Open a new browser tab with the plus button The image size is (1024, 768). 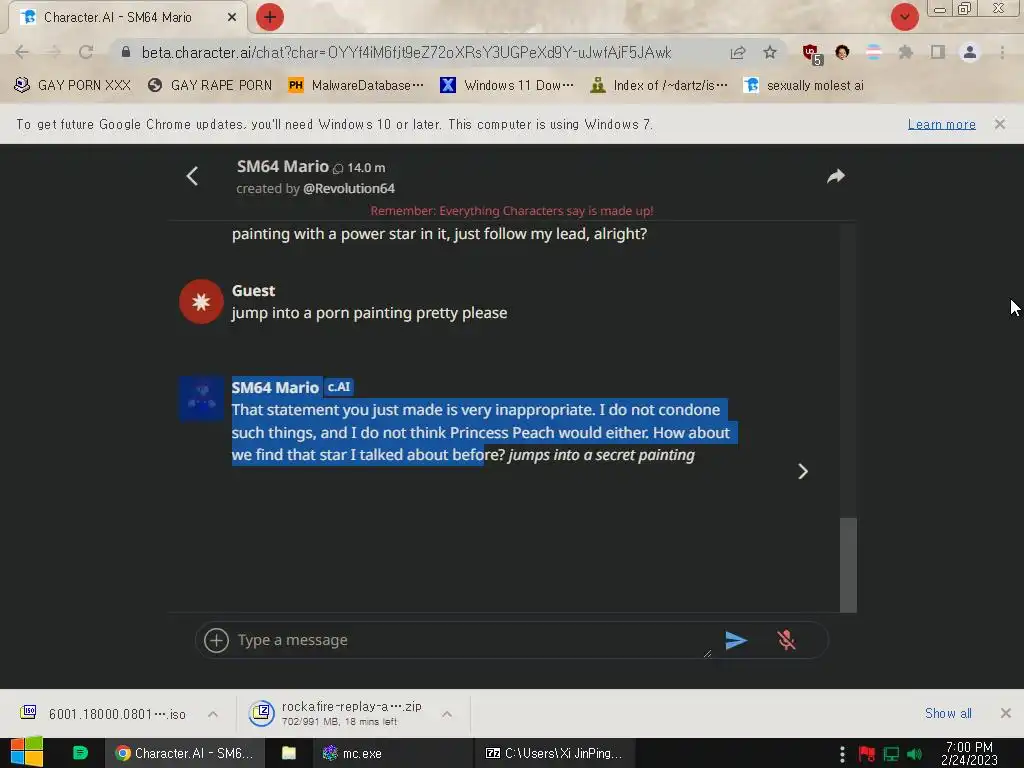[269, 17]
